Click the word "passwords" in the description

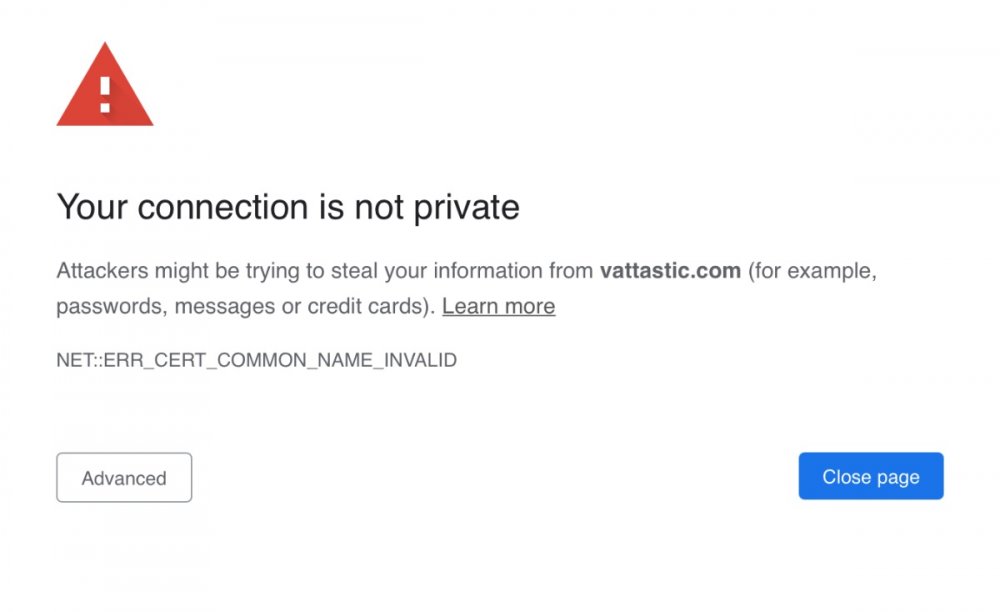[111, 306]
